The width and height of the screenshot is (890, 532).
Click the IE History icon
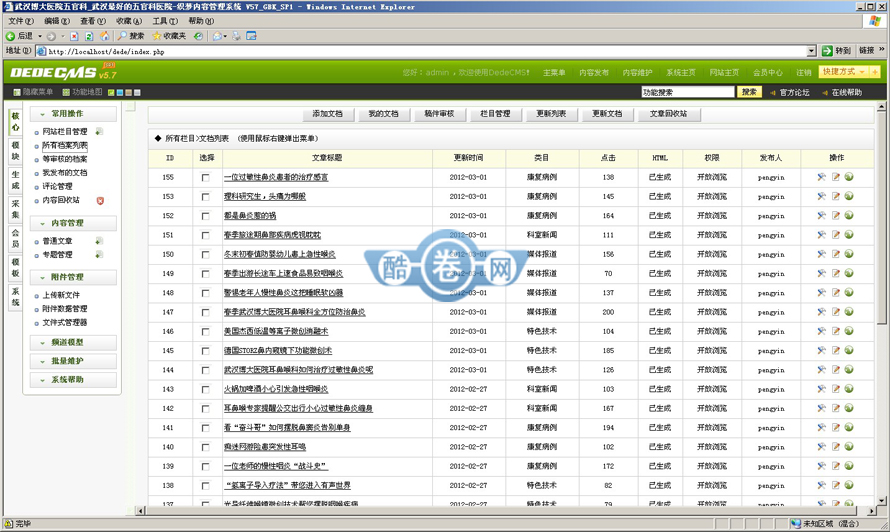[198, 36]
